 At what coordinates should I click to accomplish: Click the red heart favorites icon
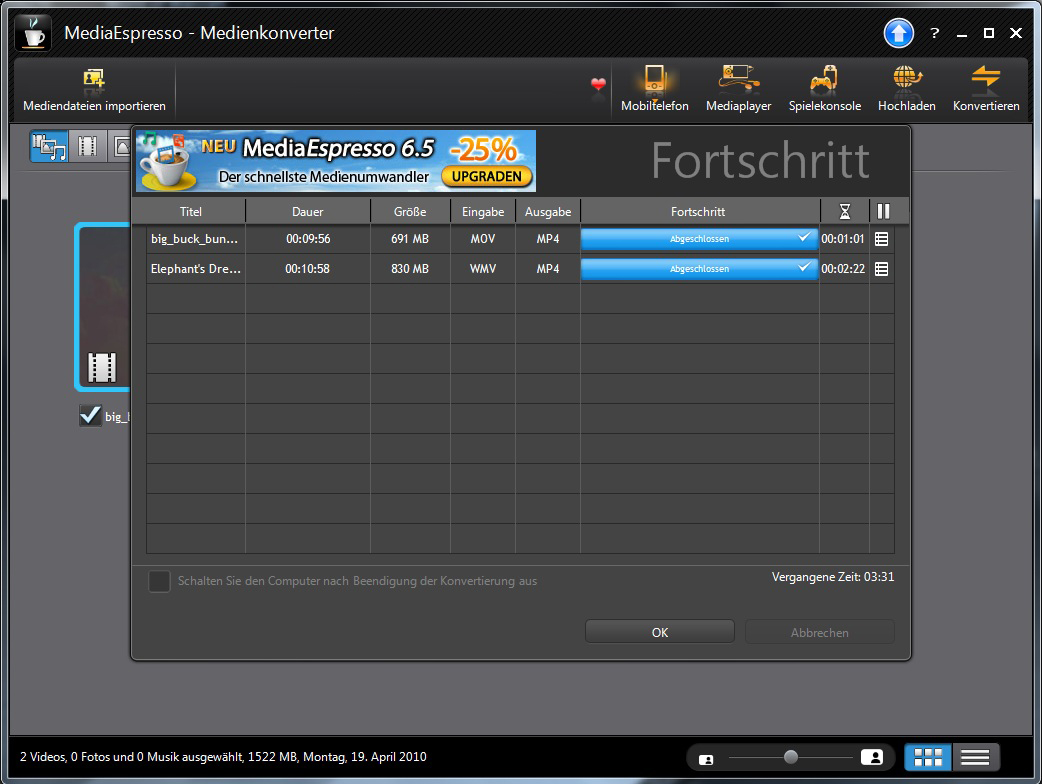click(x=598, y=84)
